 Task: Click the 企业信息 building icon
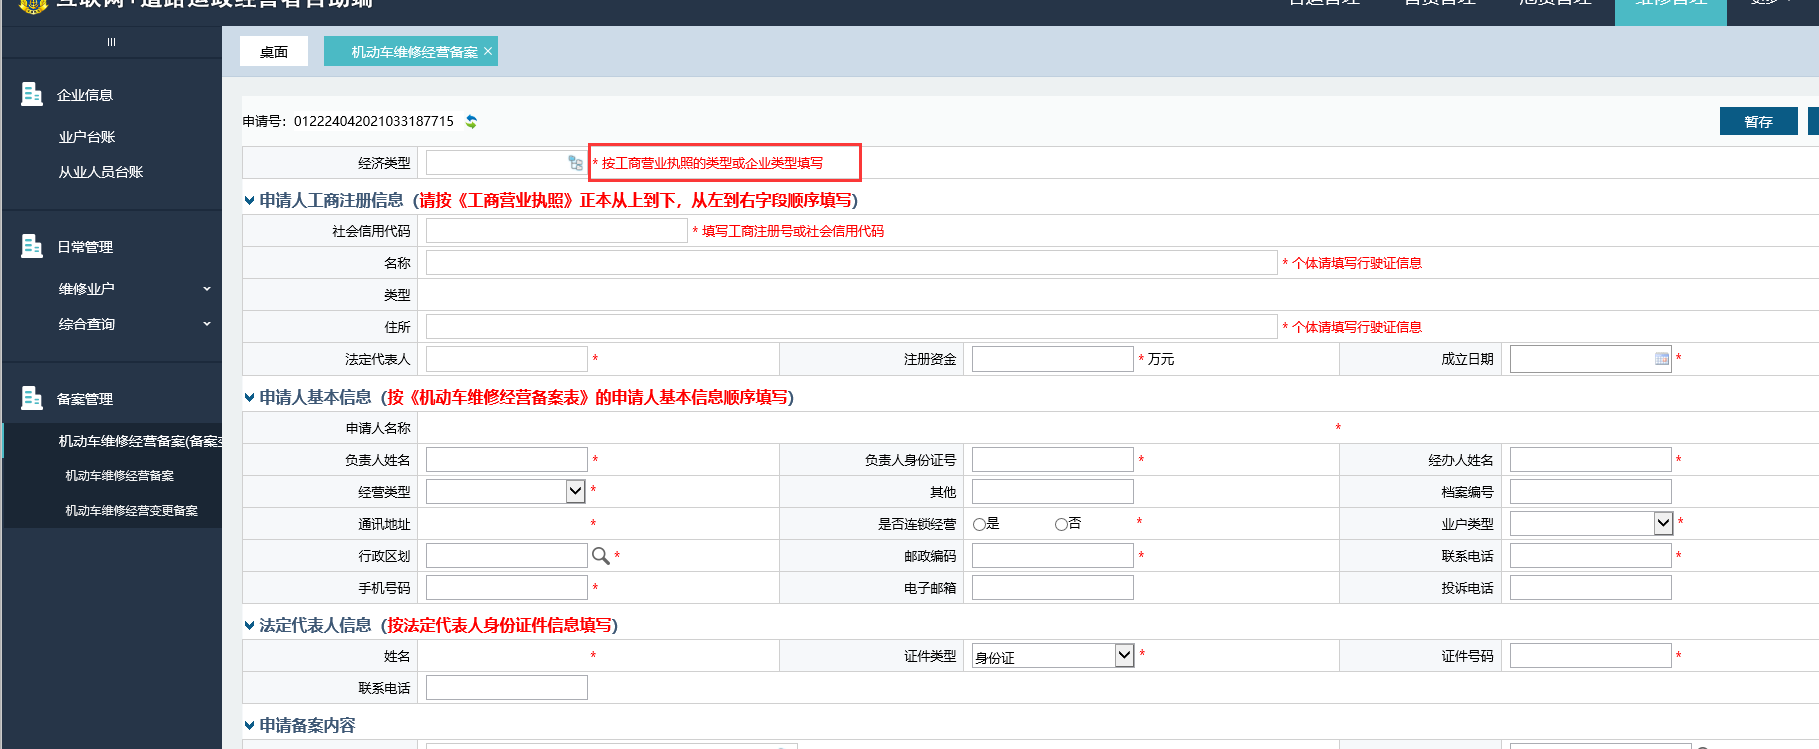point(32,94)
